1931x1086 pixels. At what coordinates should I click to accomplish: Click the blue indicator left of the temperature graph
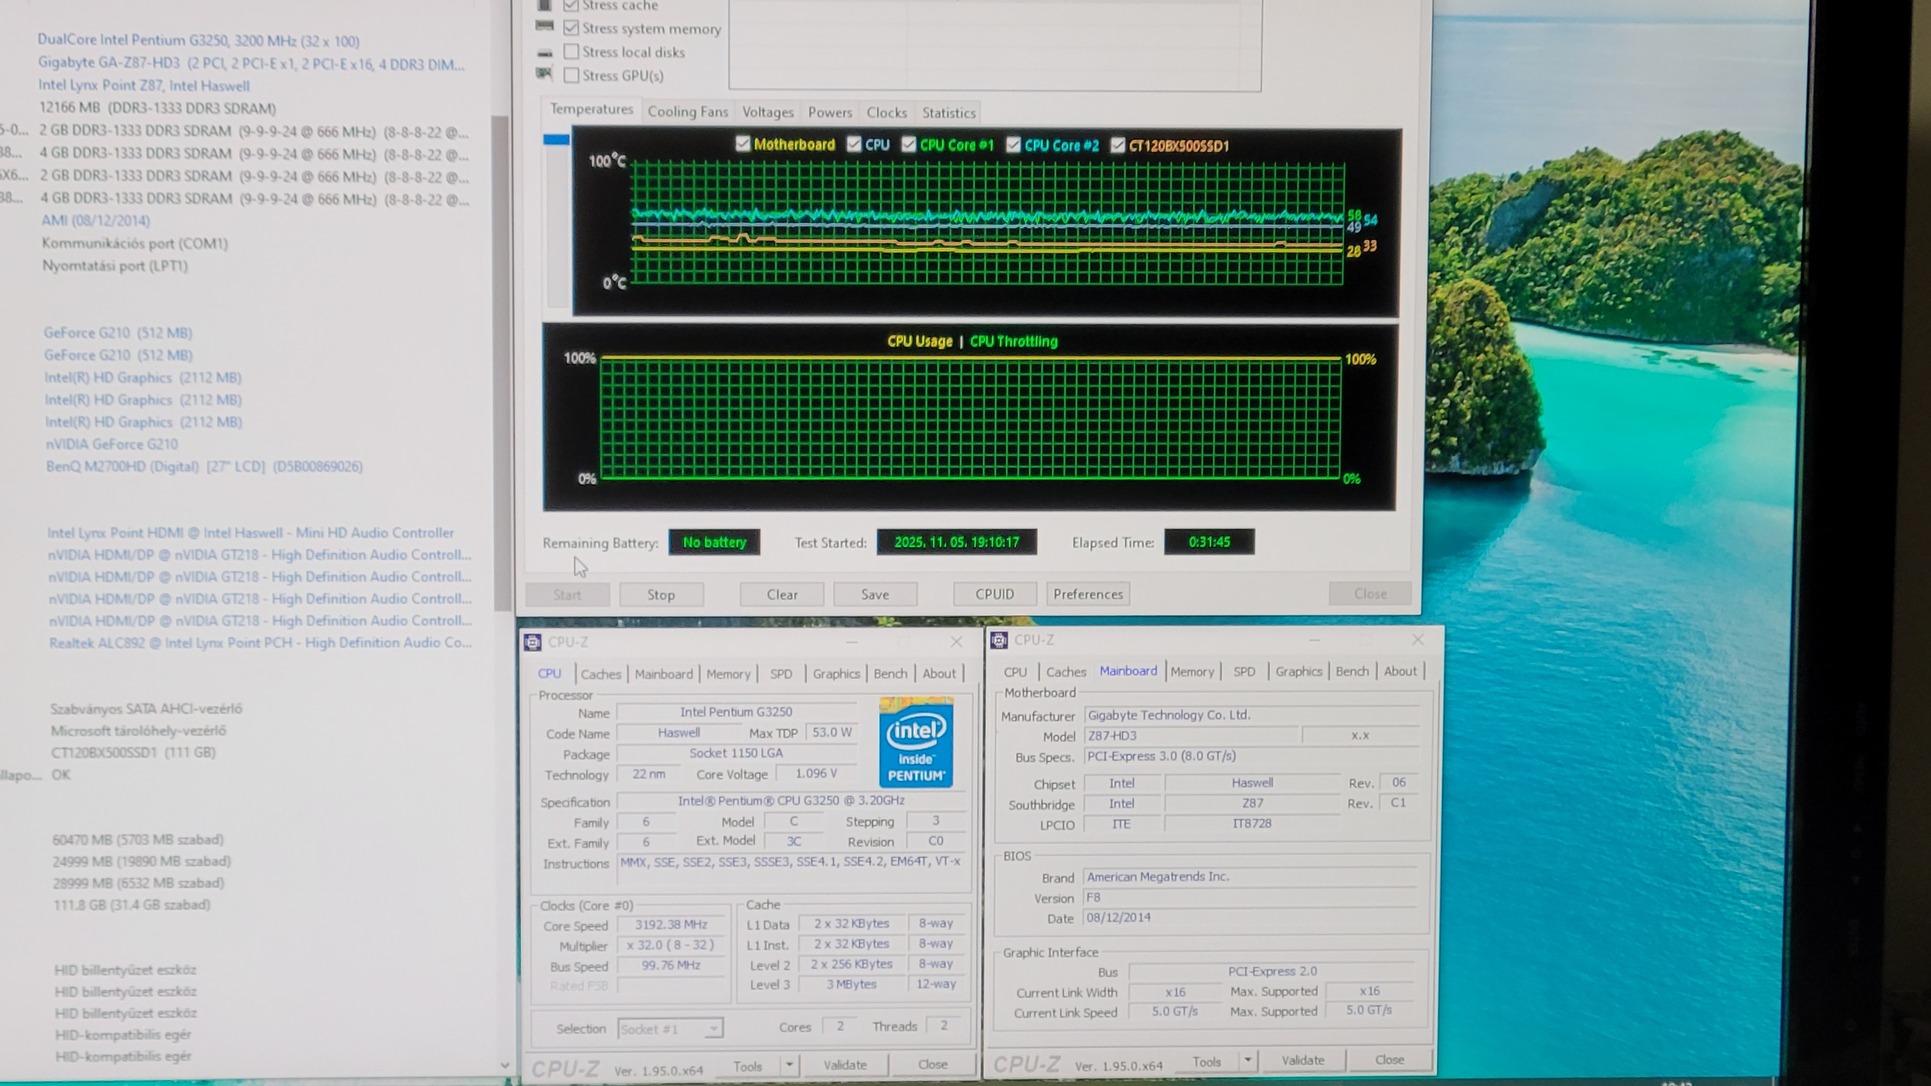pyautogui.click(x=556, y=140)
